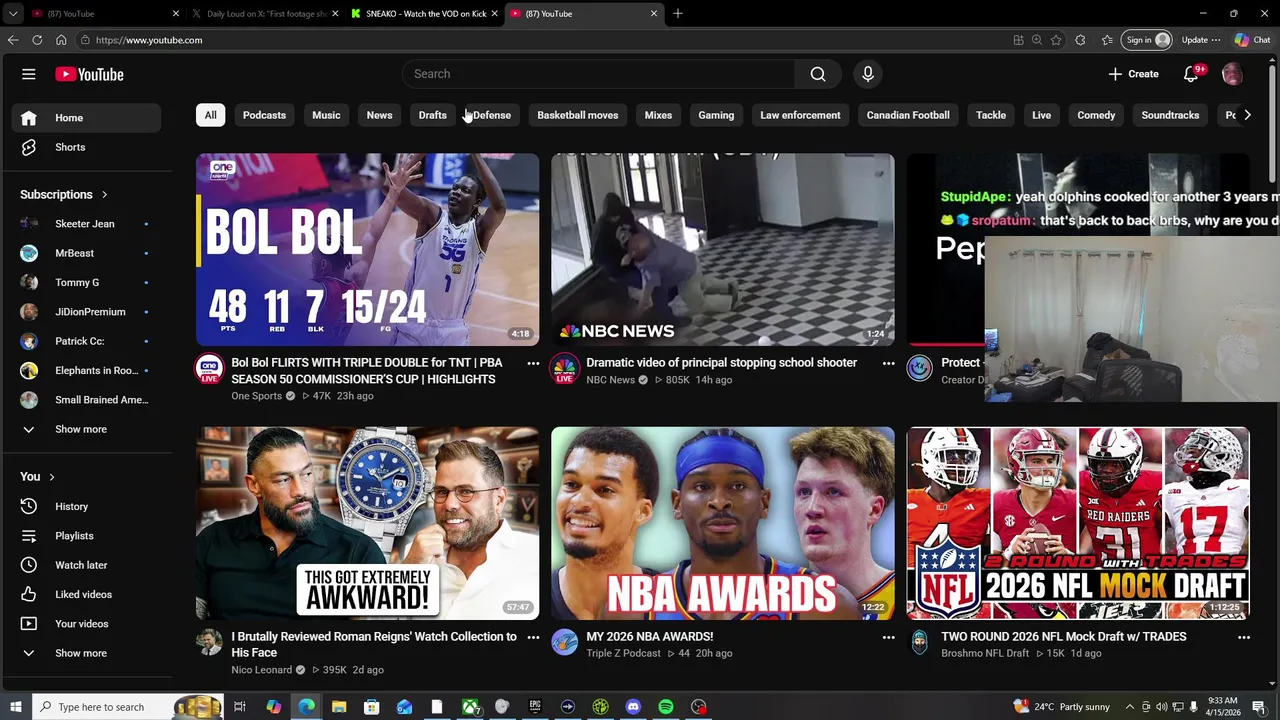Open a new browser tab
Viewport: 1280px width, 720px height.
(678, 14)
